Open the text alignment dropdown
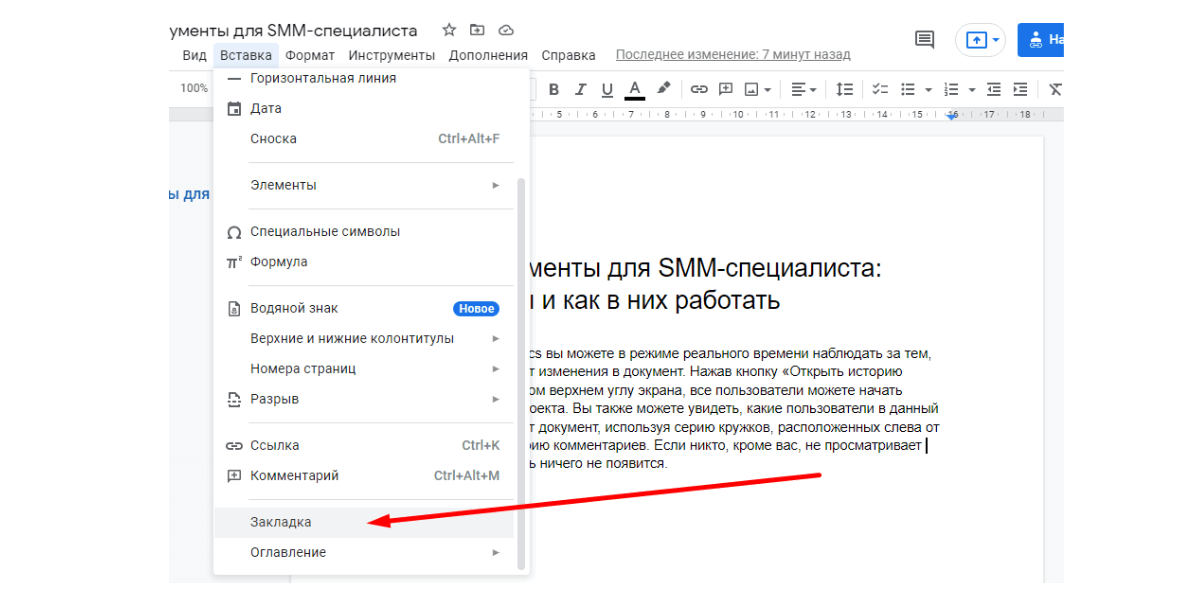Image resolution: width=1200 pixels, height=600 pixels. [x=804, y=89]
